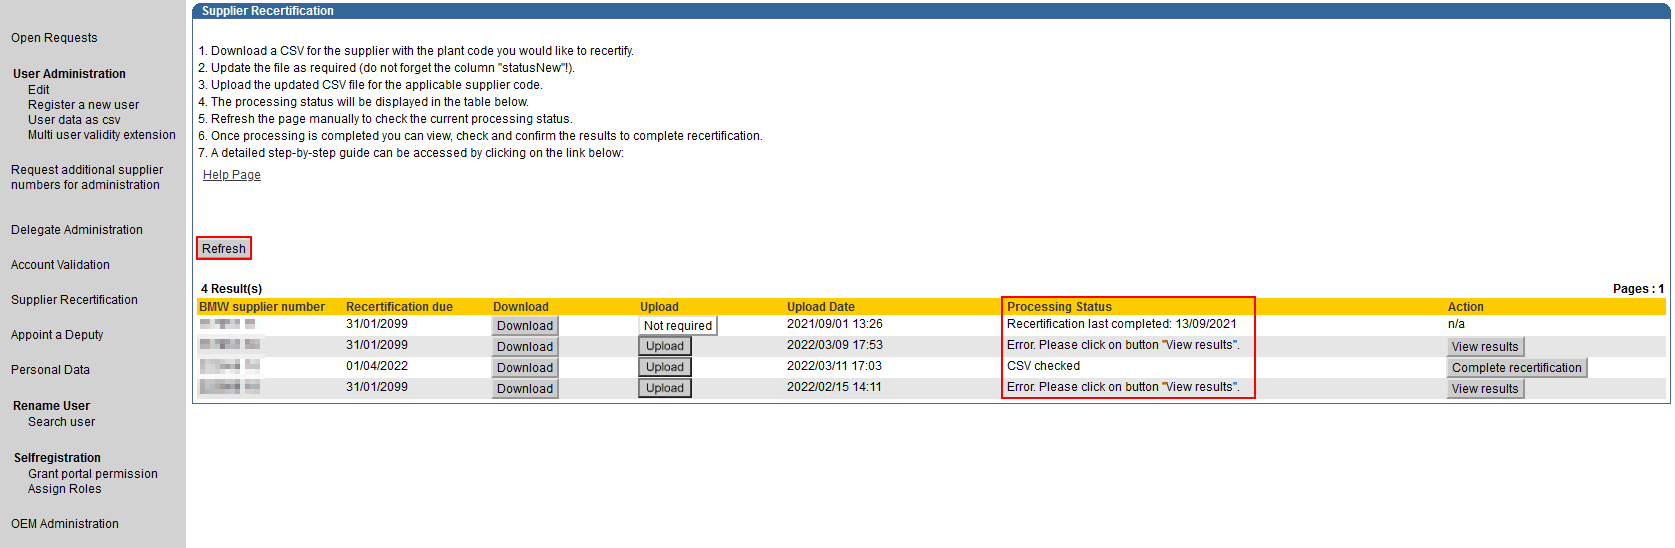Upload CSV for the 2022/03/09 row
1675x548 pixels.
click(x=664, y=346)
